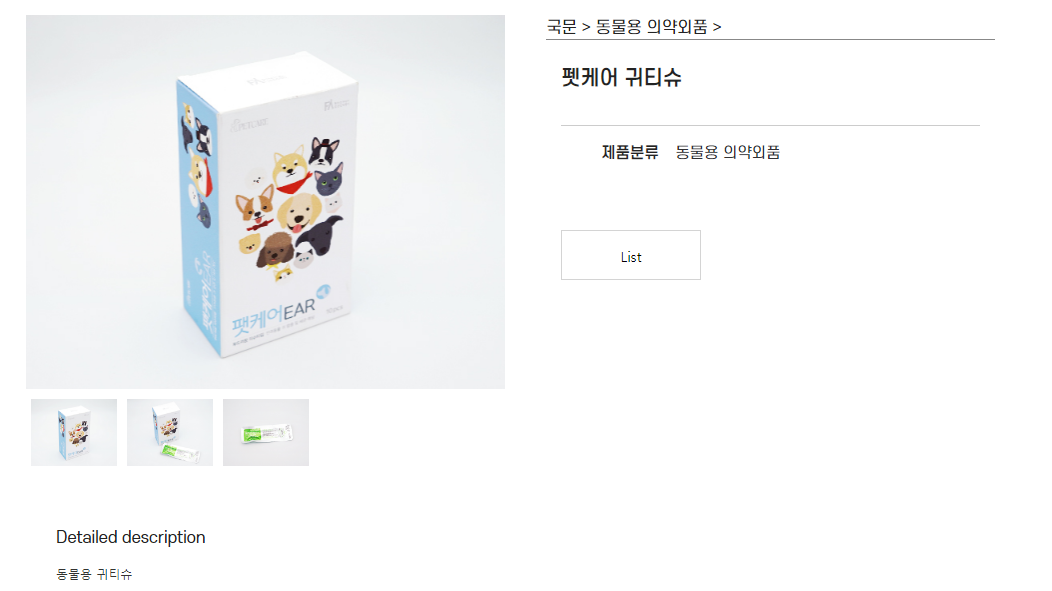Image resolution: width=1052 pixels, height=591 pixels.
Task: Click the PETCARE logo on the box top
Action: click(x=249, y=124)
